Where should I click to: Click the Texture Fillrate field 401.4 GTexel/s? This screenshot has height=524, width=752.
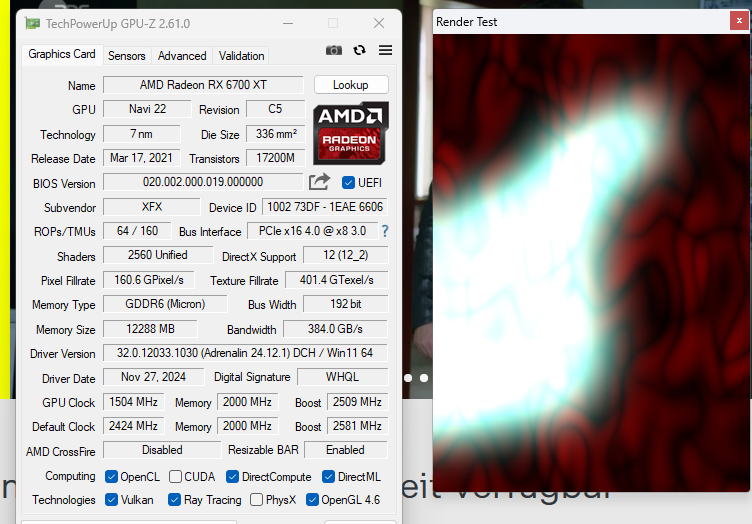336,279
